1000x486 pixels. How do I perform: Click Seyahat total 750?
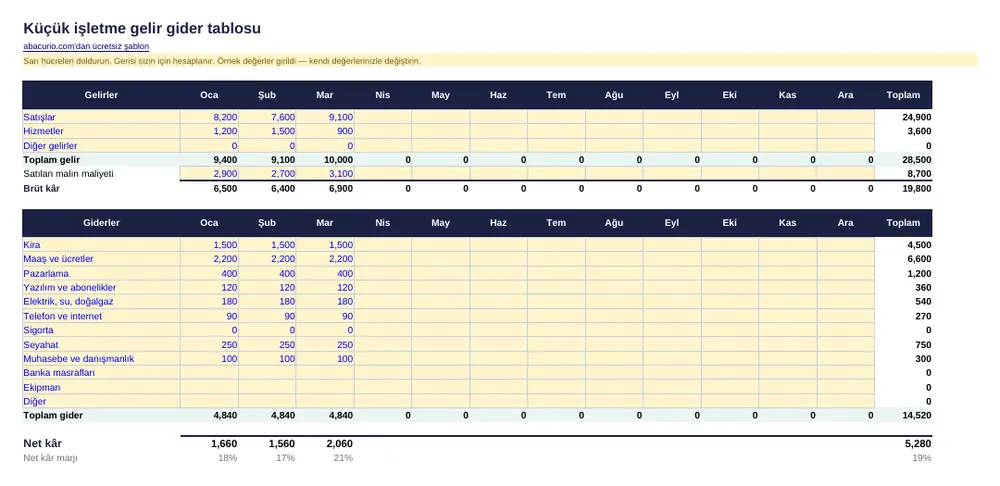pos(923,345)
